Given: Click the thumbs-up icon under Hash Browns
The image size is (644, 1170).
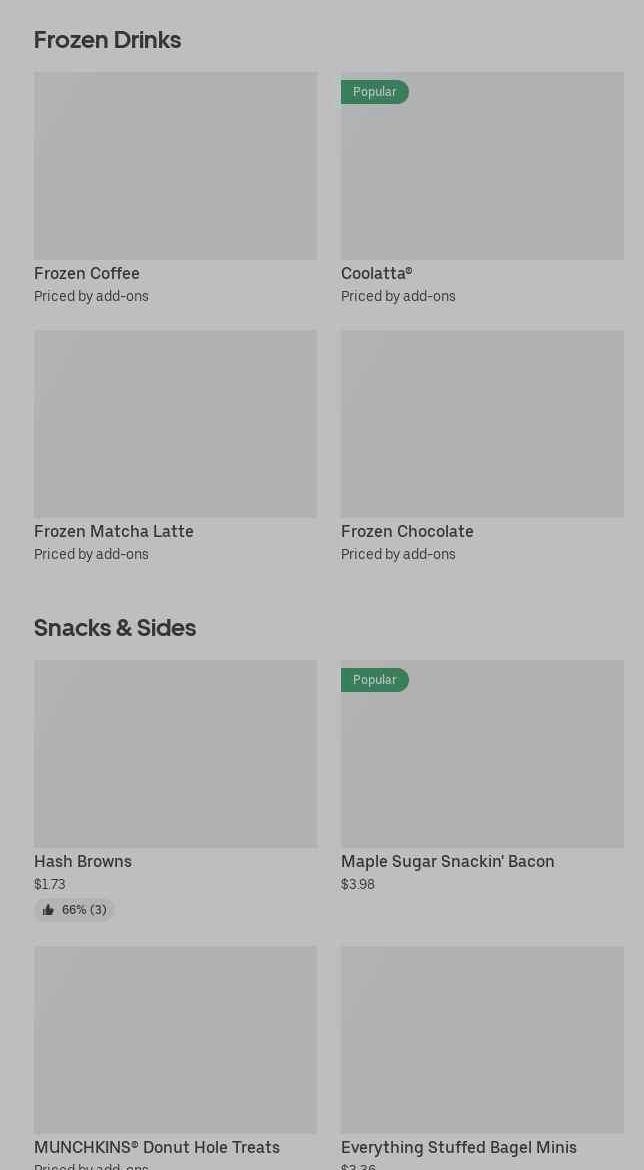Looking at the screenshot, I should [x=48, y=910].
